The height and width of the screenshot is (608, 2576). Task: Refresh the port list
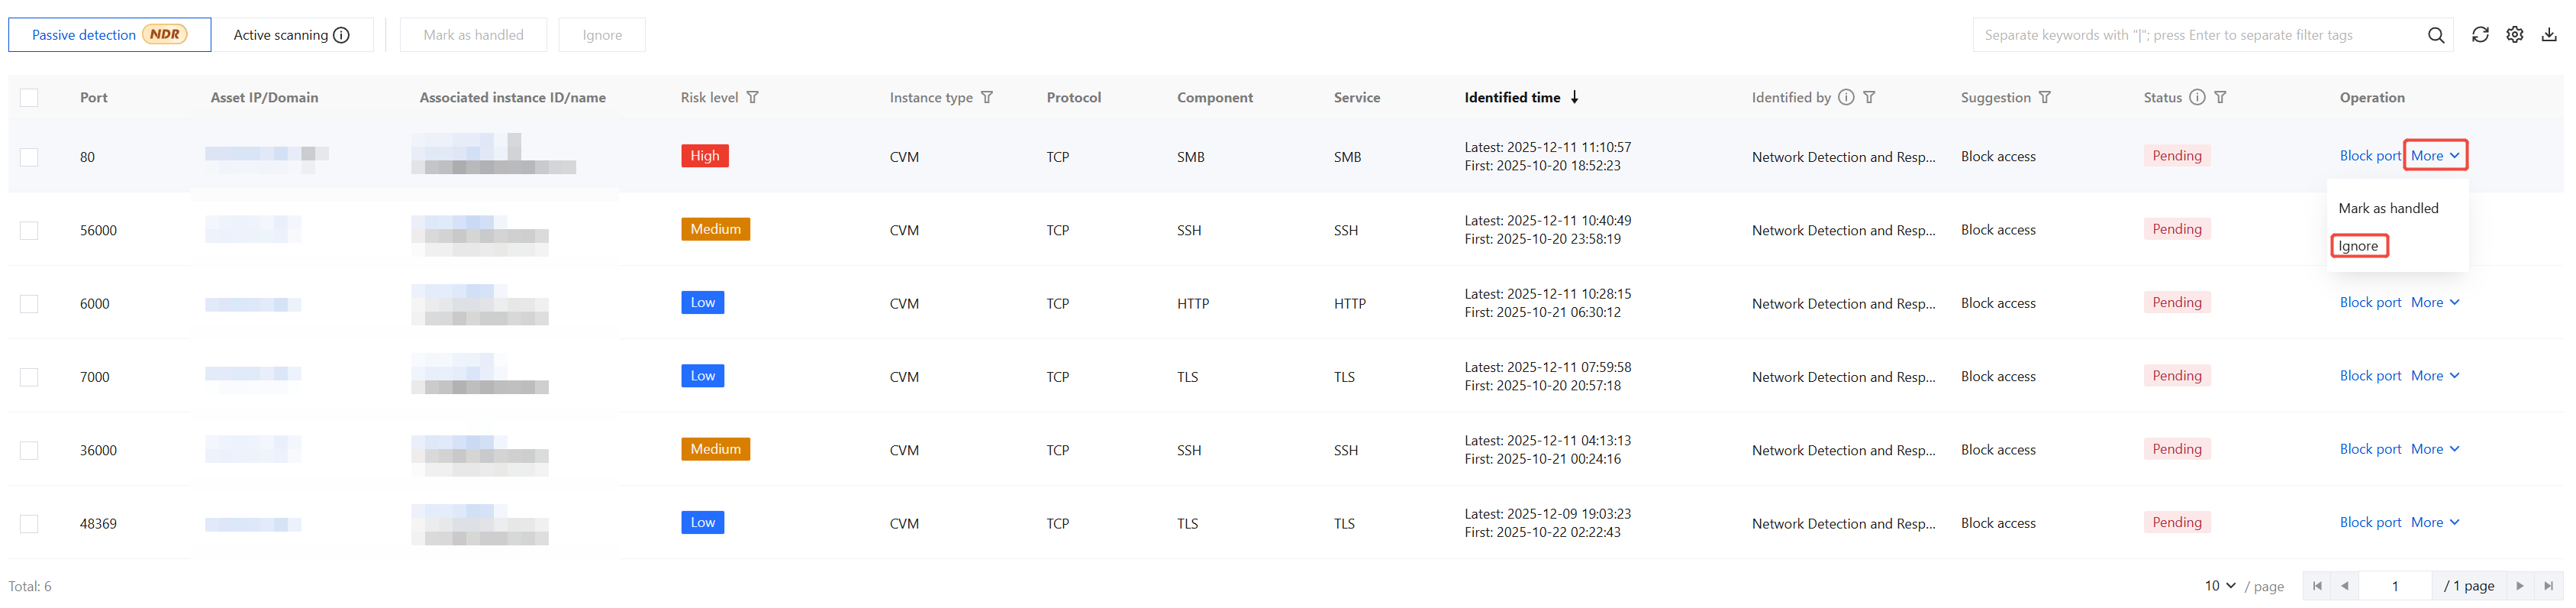tap(2480, 35)
